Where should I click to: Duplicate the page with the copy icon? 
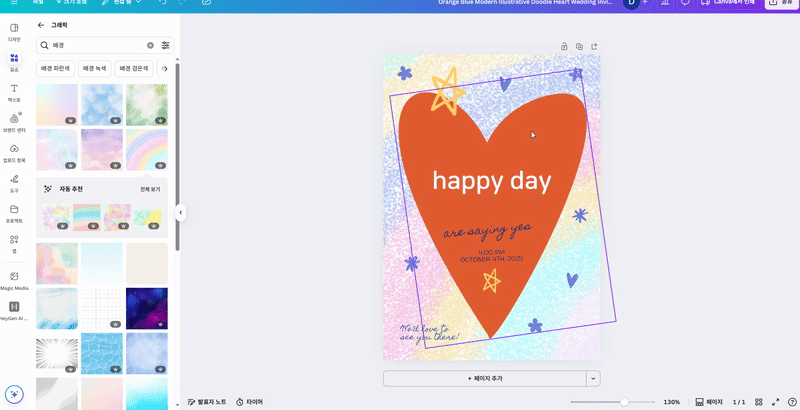579,46
